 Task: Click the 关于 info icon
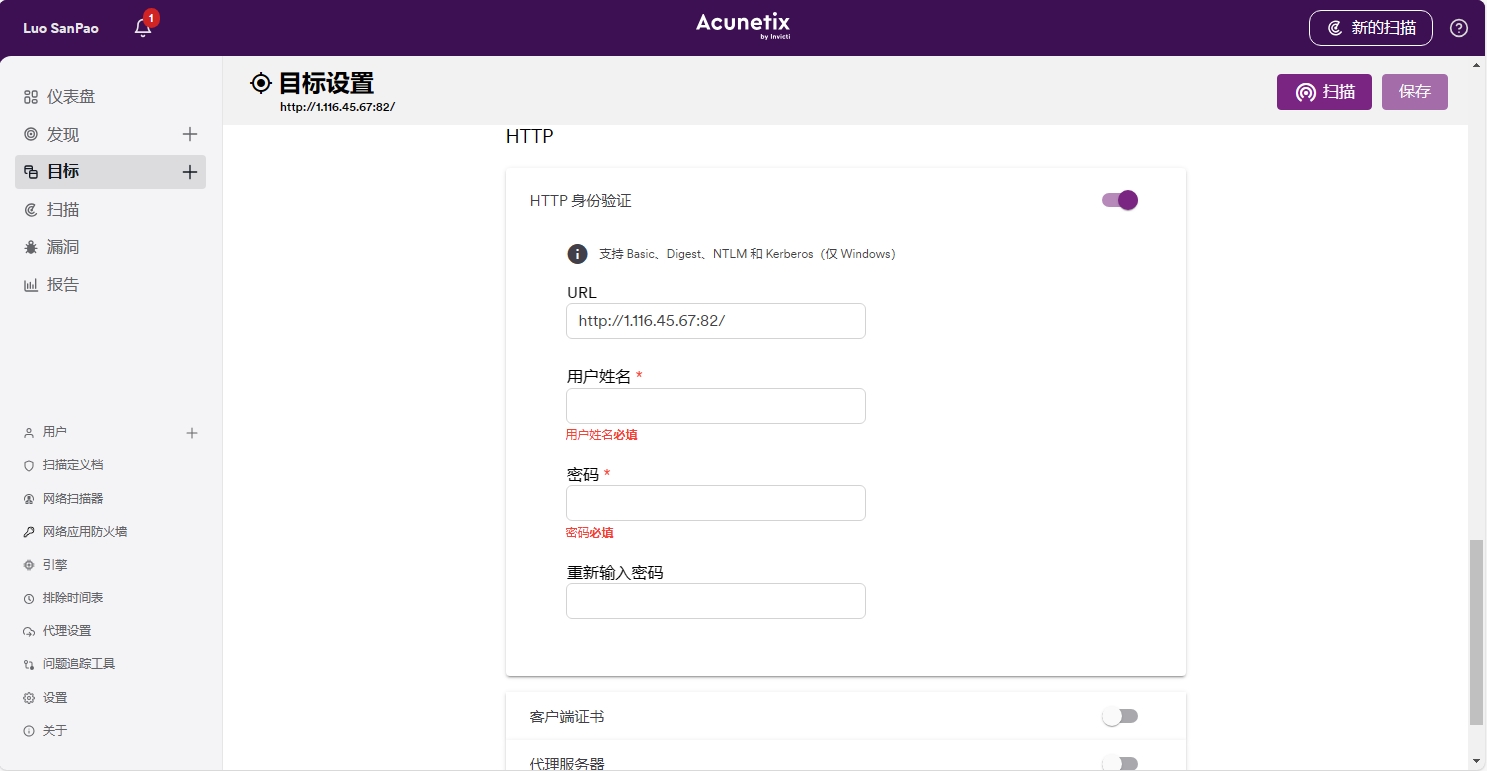29,731
